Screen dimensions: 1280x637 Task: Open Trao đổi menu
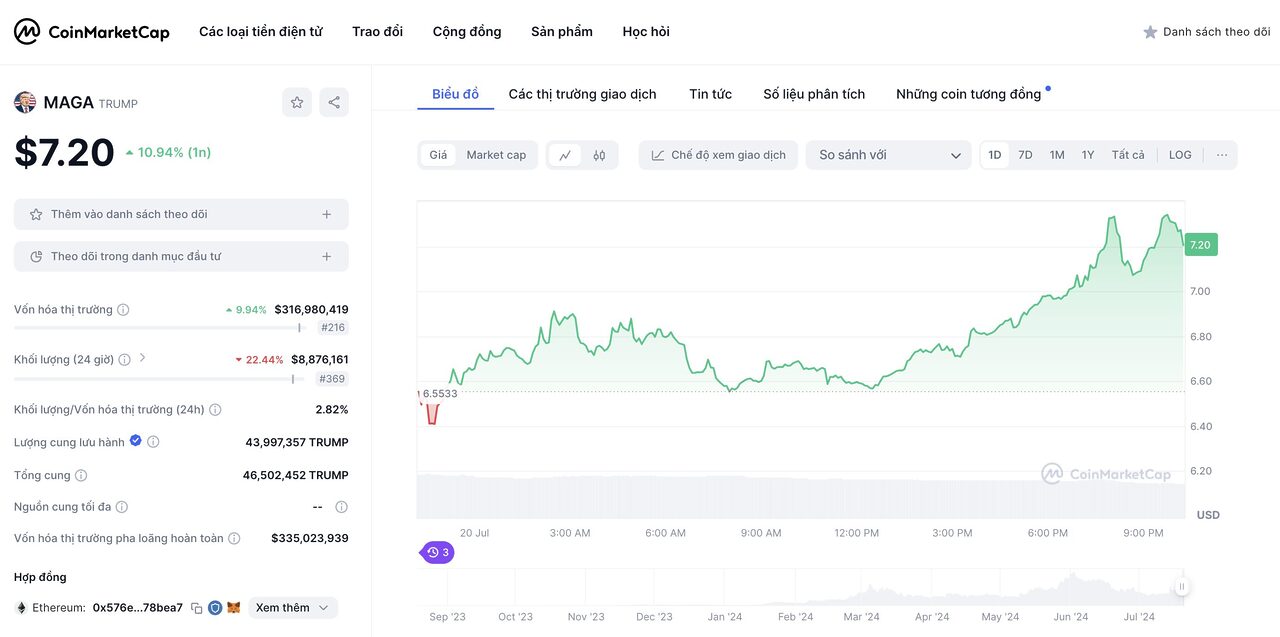coord(377,32)
